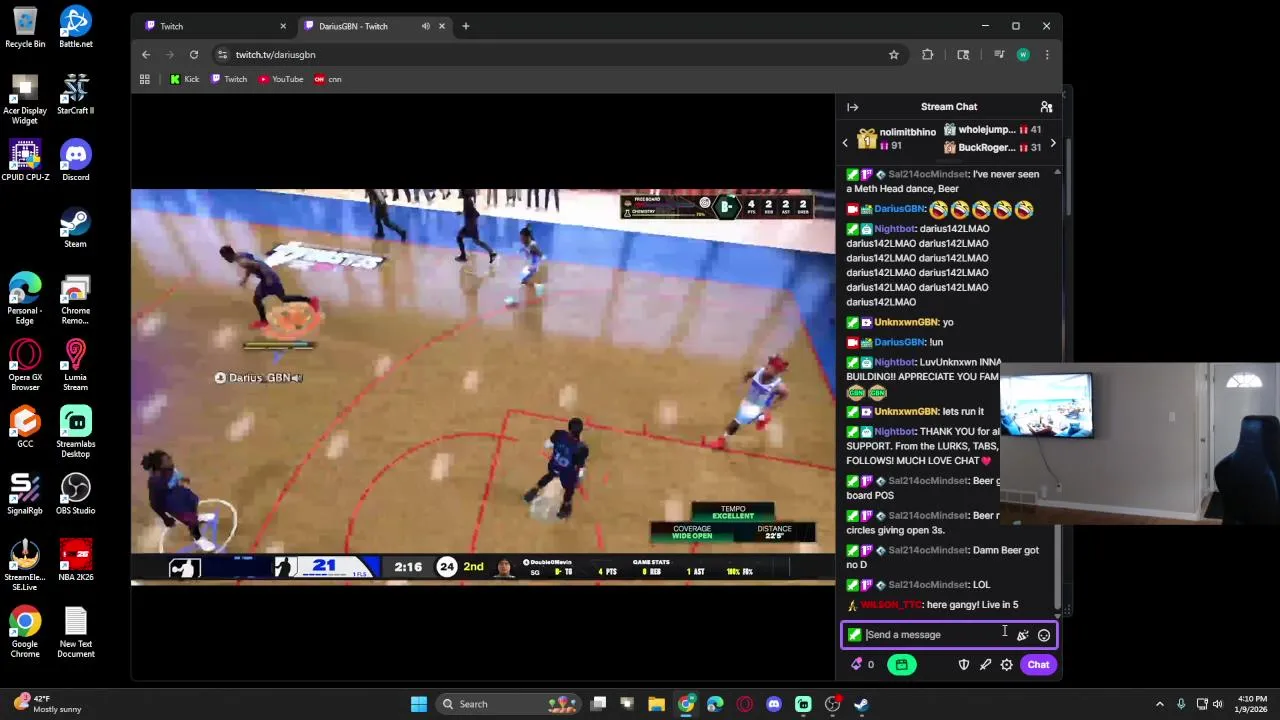1280x720 pixels.
Task: Click UnknxwnGBN username on 'yo' message
Action: [906, 322]
